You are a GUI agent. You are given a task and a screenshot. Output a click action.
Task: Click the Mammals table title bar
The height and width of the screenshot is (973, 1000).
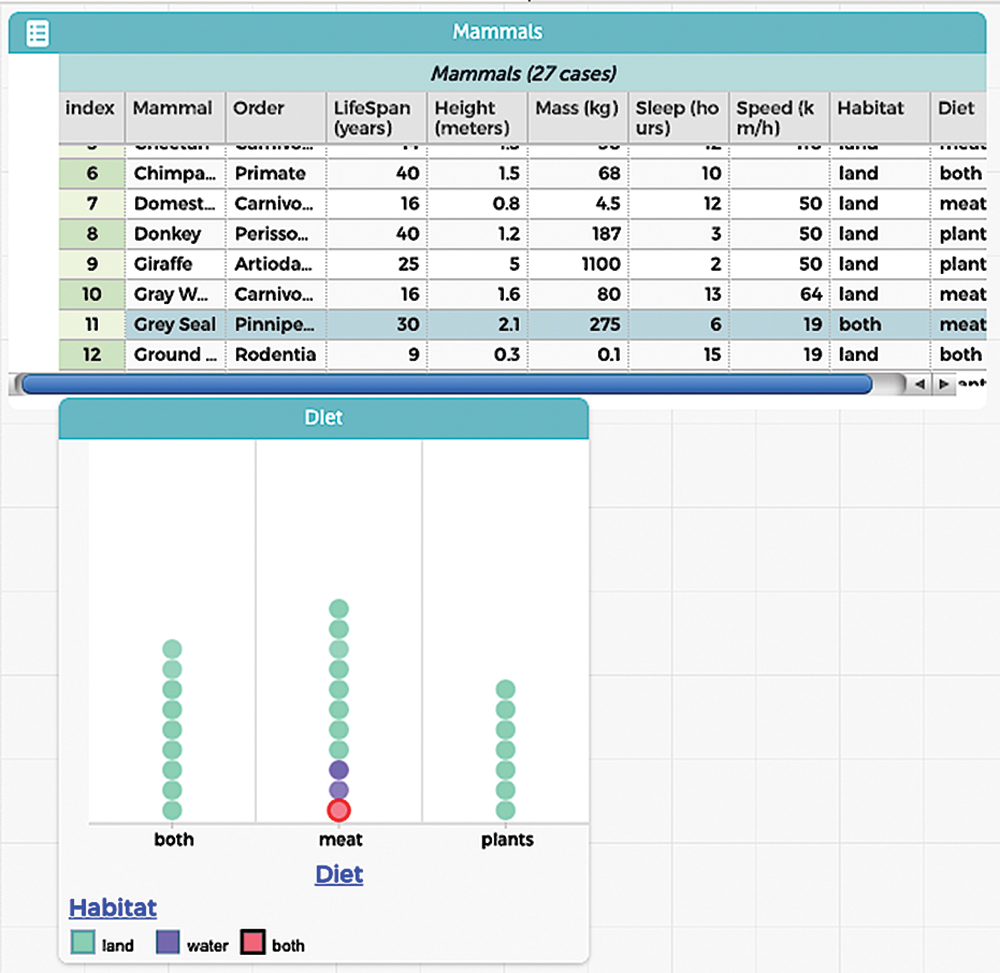pos(497,32)
